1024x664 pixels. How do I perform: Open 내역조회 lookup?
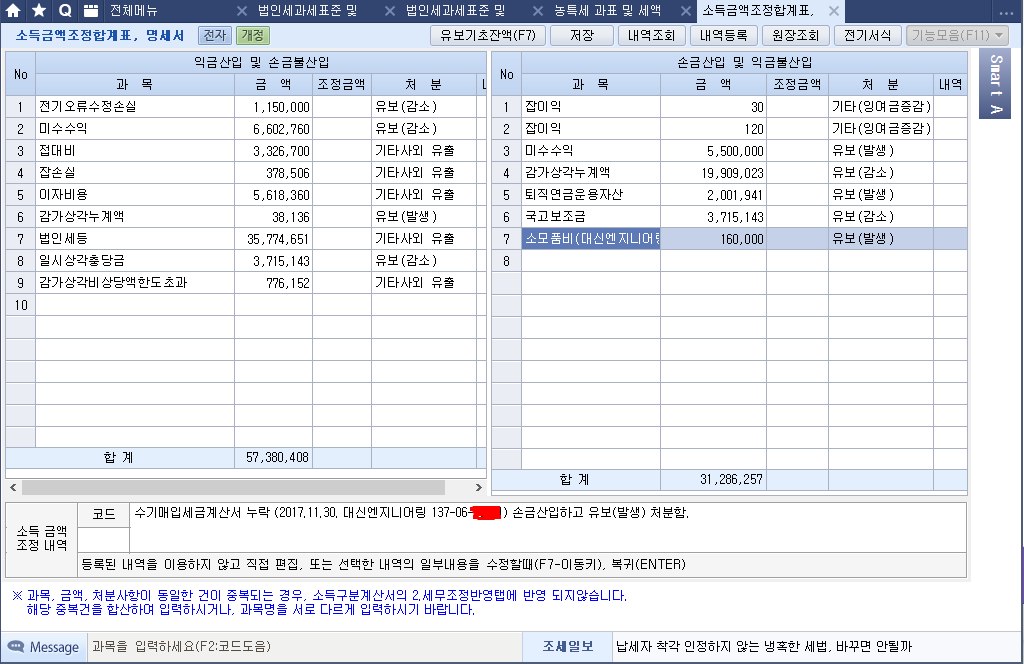click(x=650, y=35)
